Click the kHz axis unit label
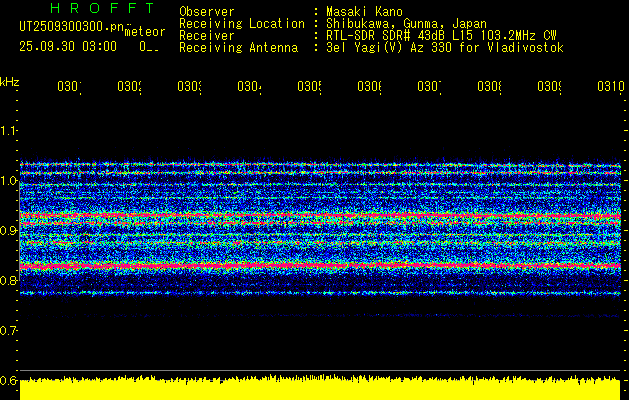The height and width of the screenshot is (400, 629). click(10, 82)
